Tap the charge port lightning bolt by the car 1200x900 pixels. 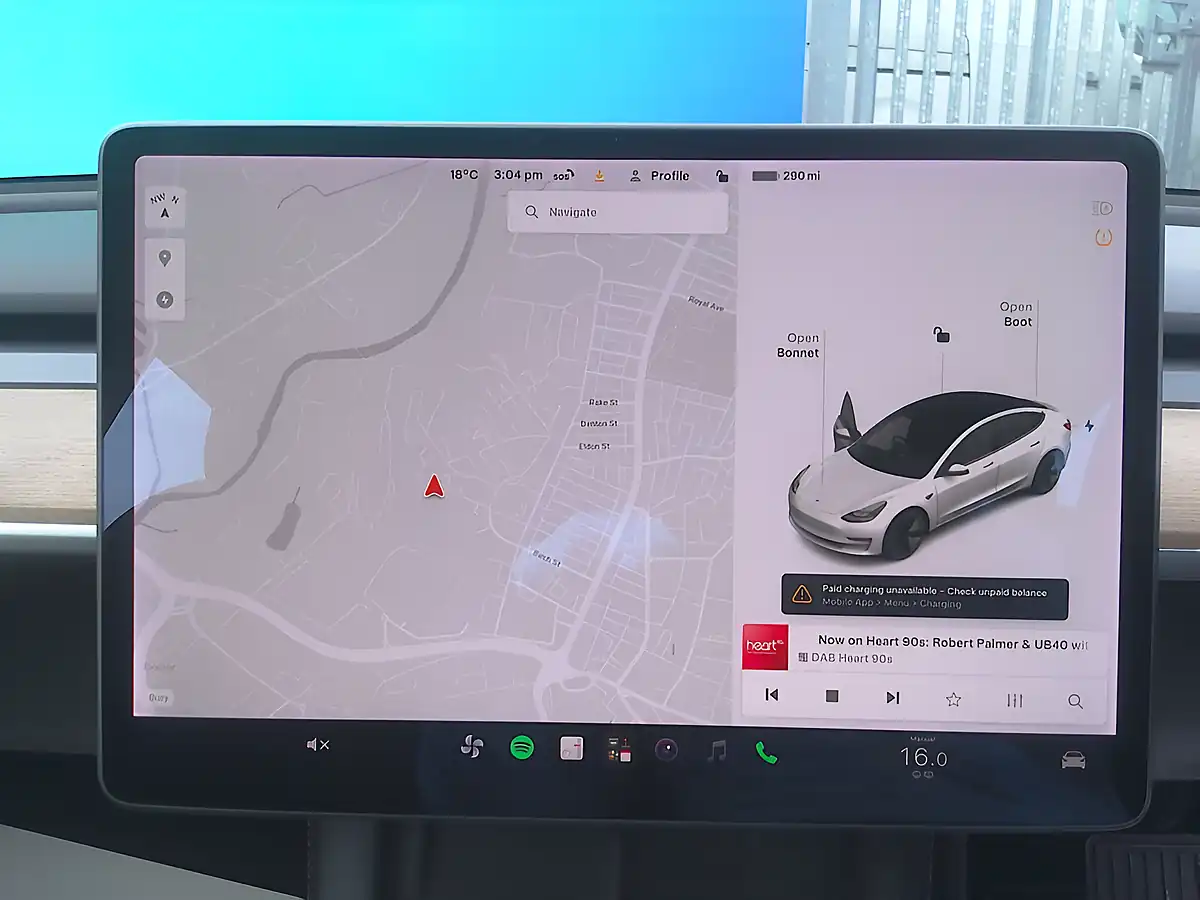[x=1089, y=425]
